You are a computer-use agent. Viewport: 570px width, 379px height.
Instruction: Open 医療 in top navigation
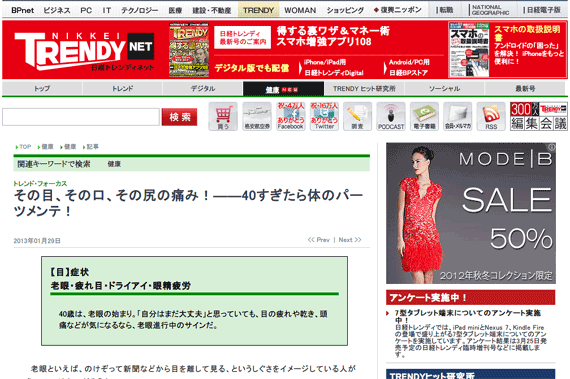(x=175, y=10)
